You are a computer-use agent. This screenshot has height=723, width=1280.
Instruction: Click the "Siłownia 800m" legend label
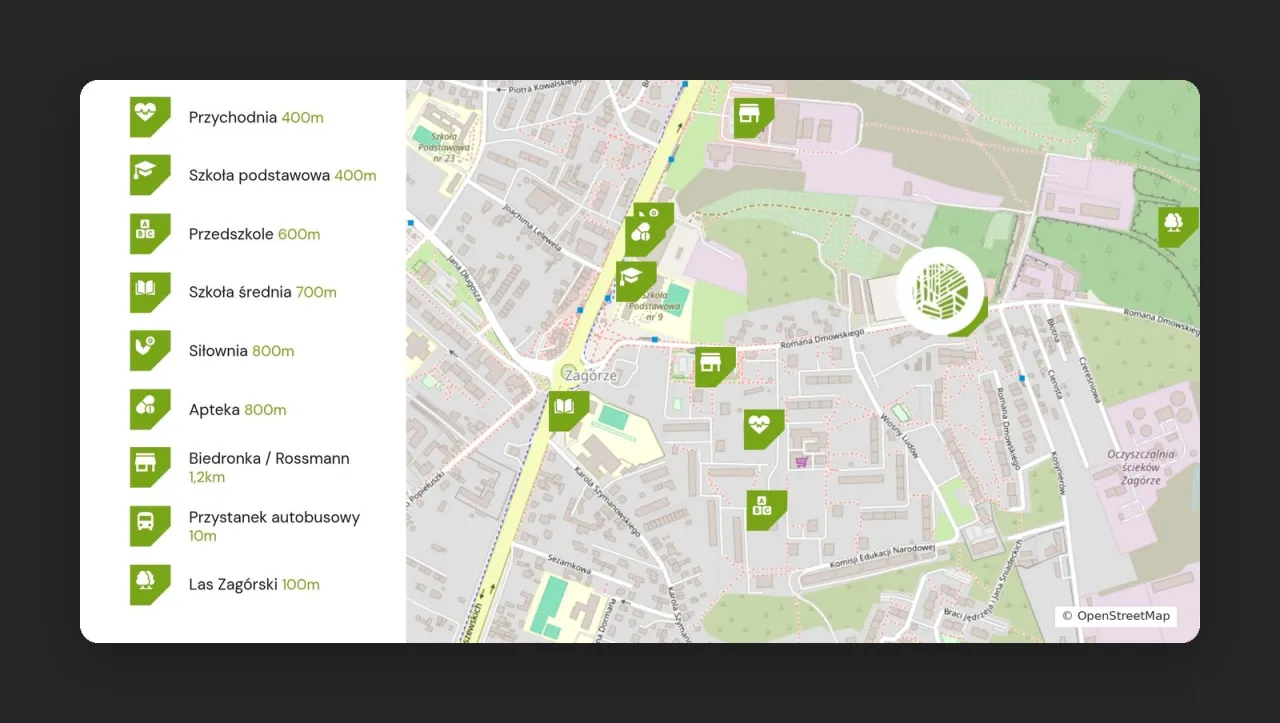coord(242,351)
